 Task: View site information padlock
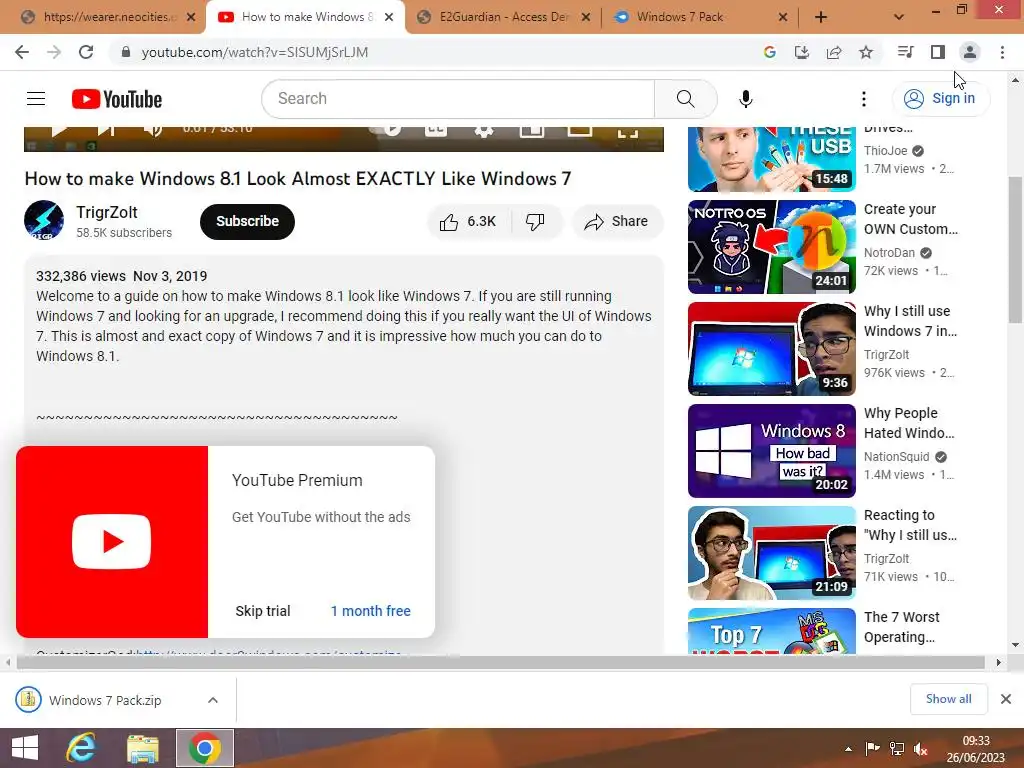(x=126, y=52)
